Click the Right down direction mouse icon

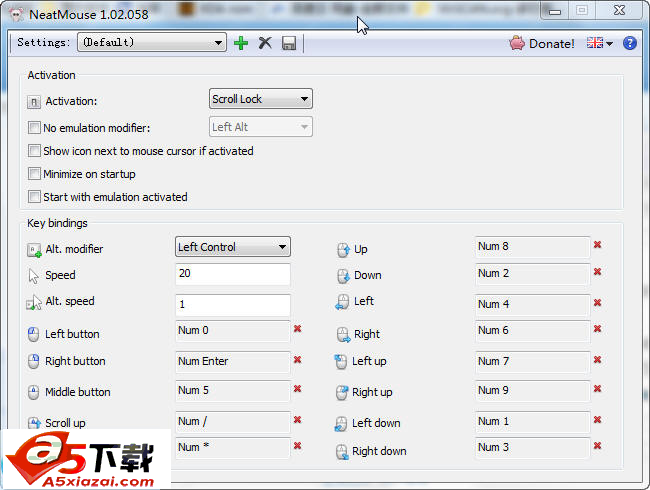(x=342, y=452)
